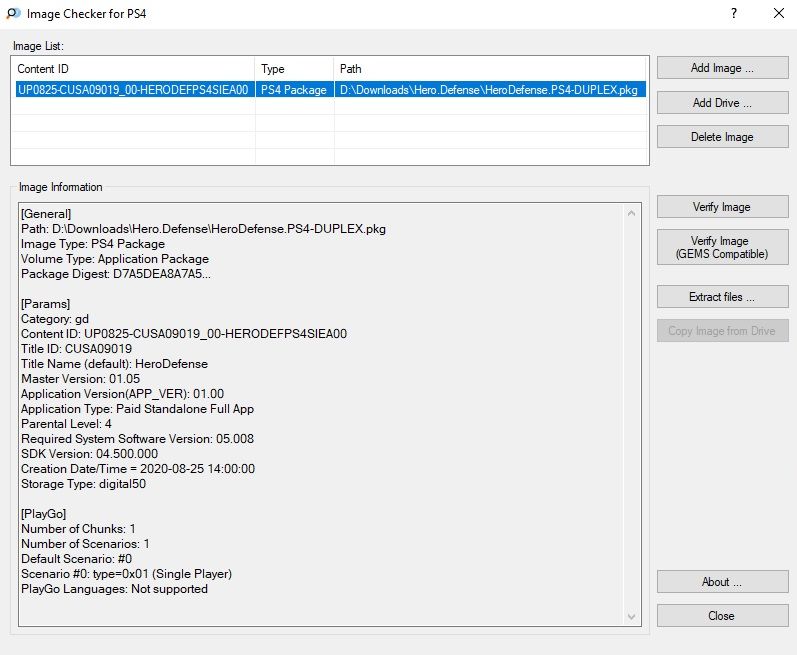Click the [PlayGo] section heading
Image resolution: width=797 pixels, height=655 pixels.
(44, 514)
